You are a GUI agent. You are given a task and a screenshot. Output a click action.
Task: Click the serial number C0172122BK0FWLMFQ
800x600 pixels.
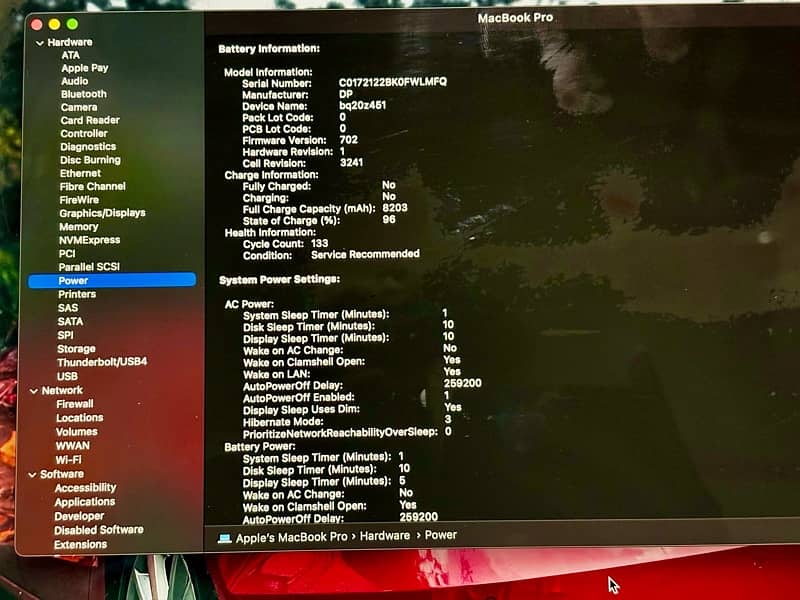[392, 82]
